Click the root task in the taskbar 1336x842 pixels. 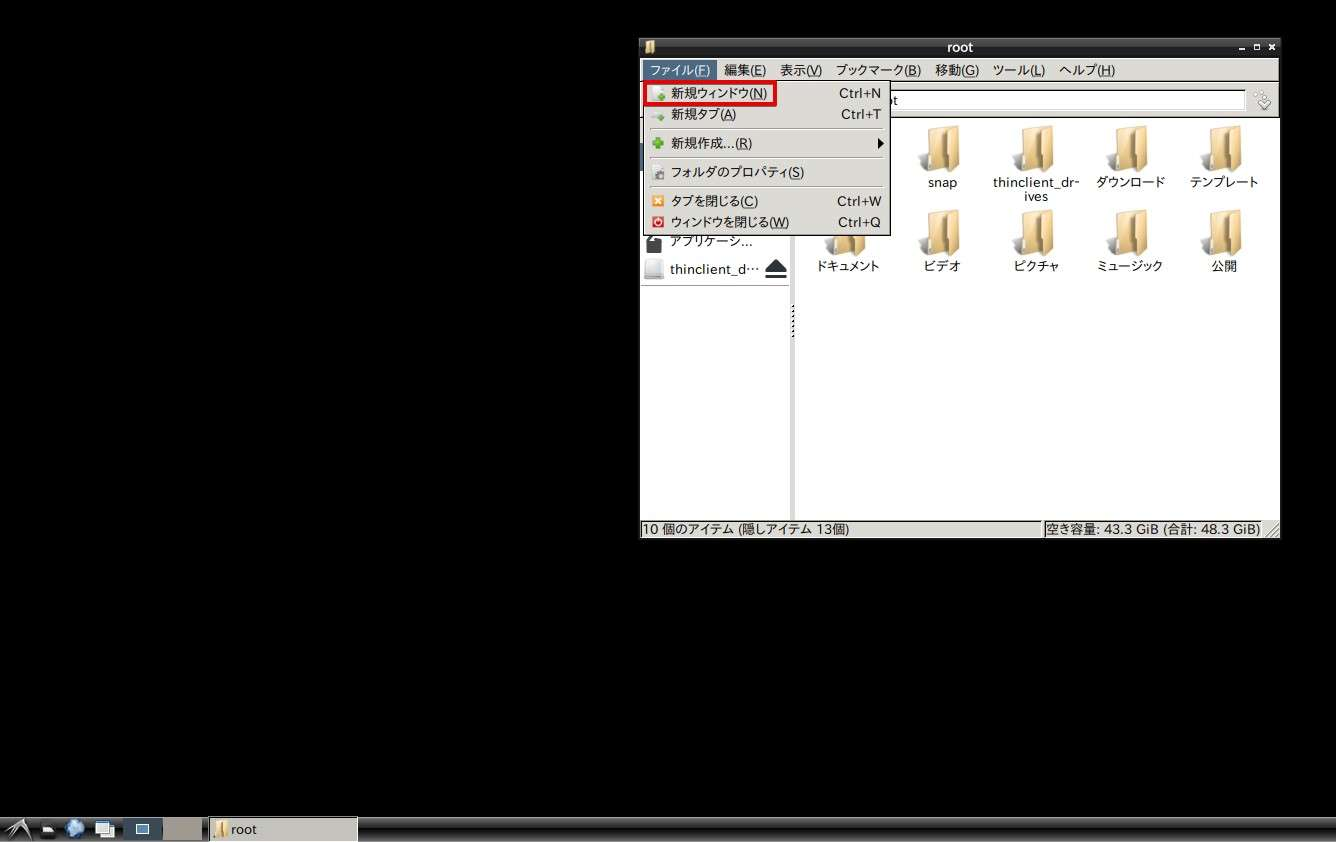(283, 829)
